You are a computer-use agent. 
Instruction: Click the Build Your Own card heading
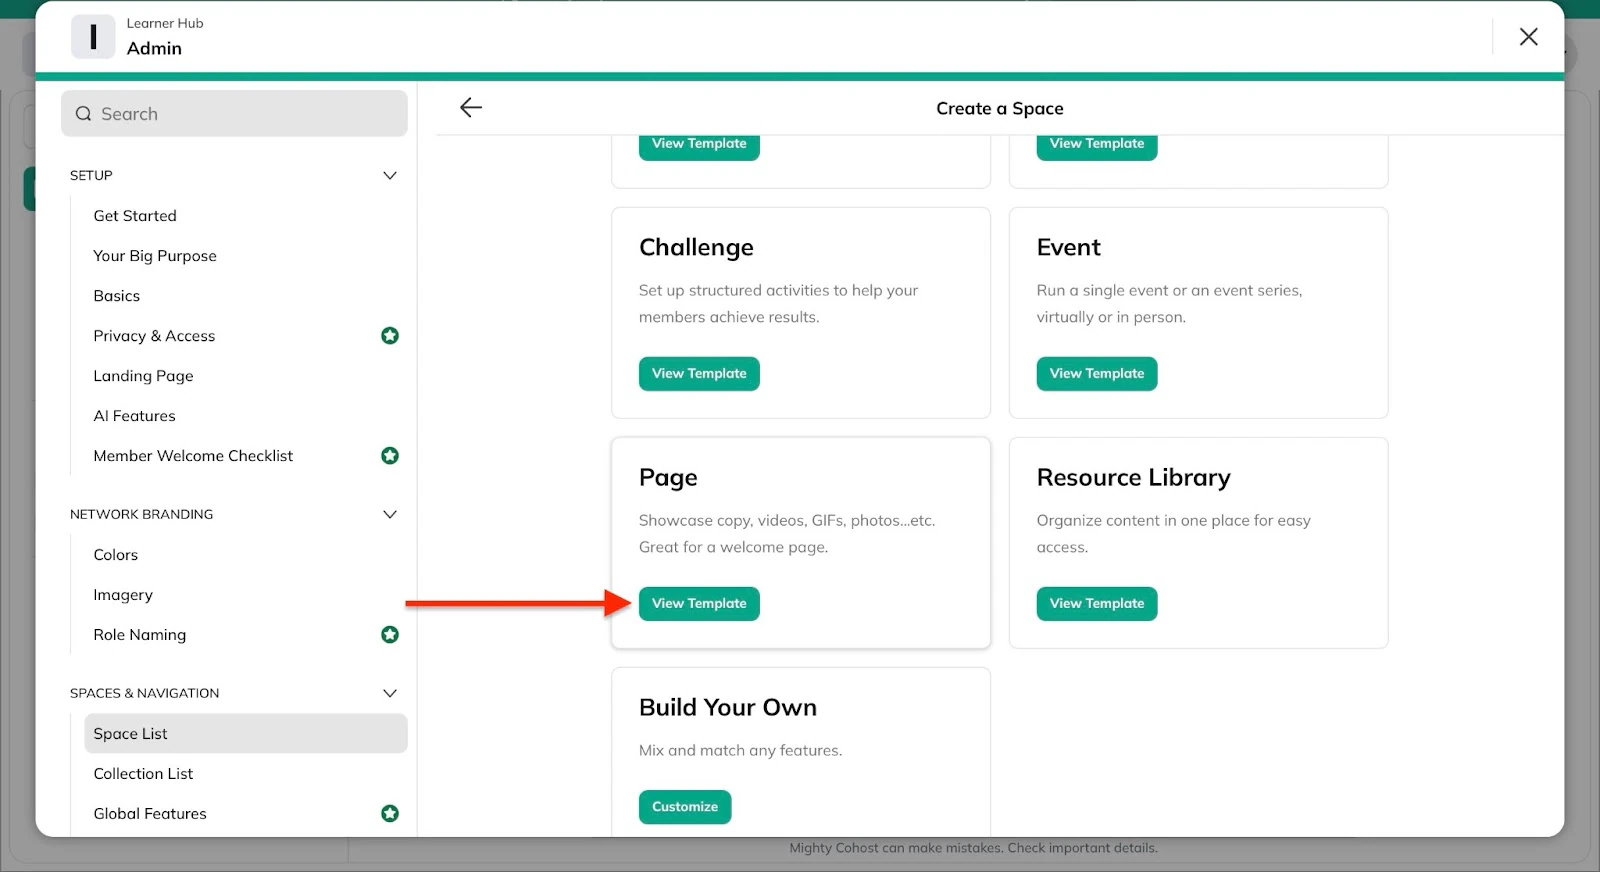tap(728, 708)
